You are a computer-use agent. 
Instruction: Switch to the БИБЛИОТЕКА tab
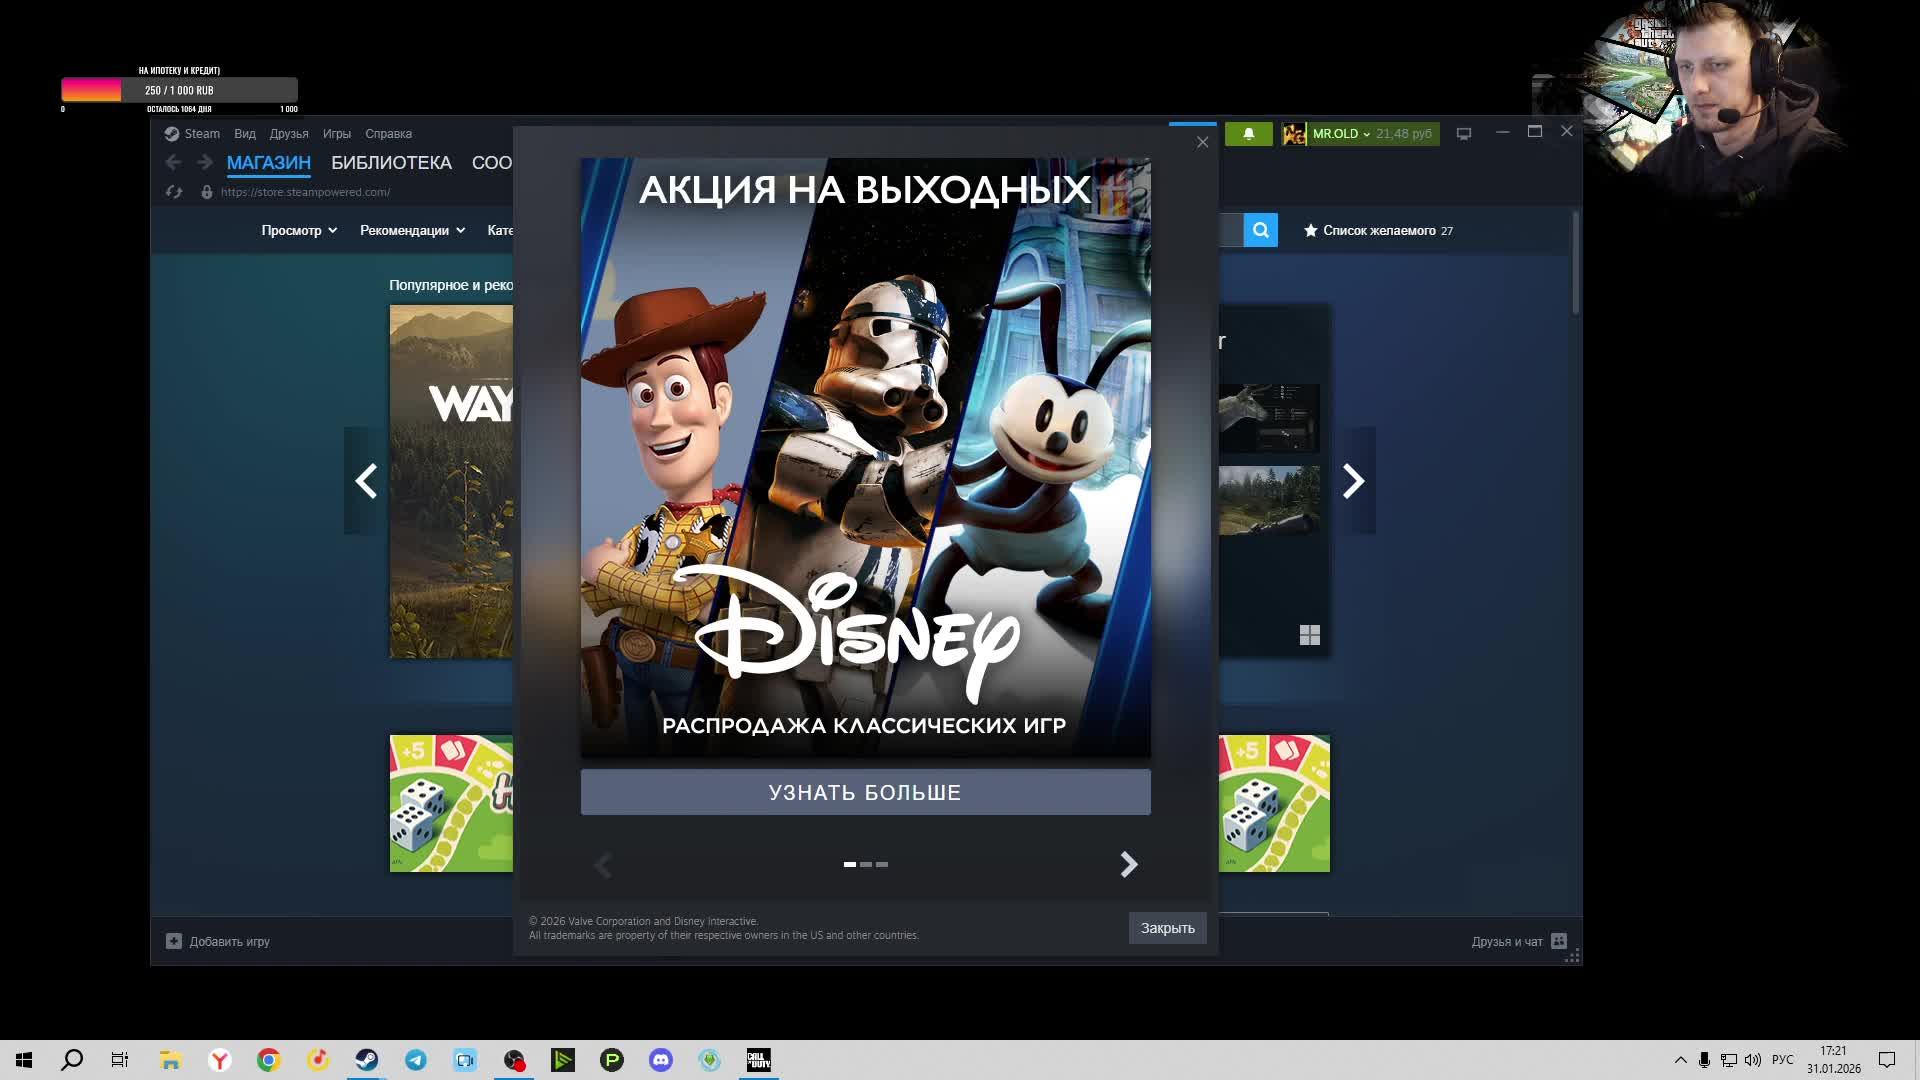point(391,163)
